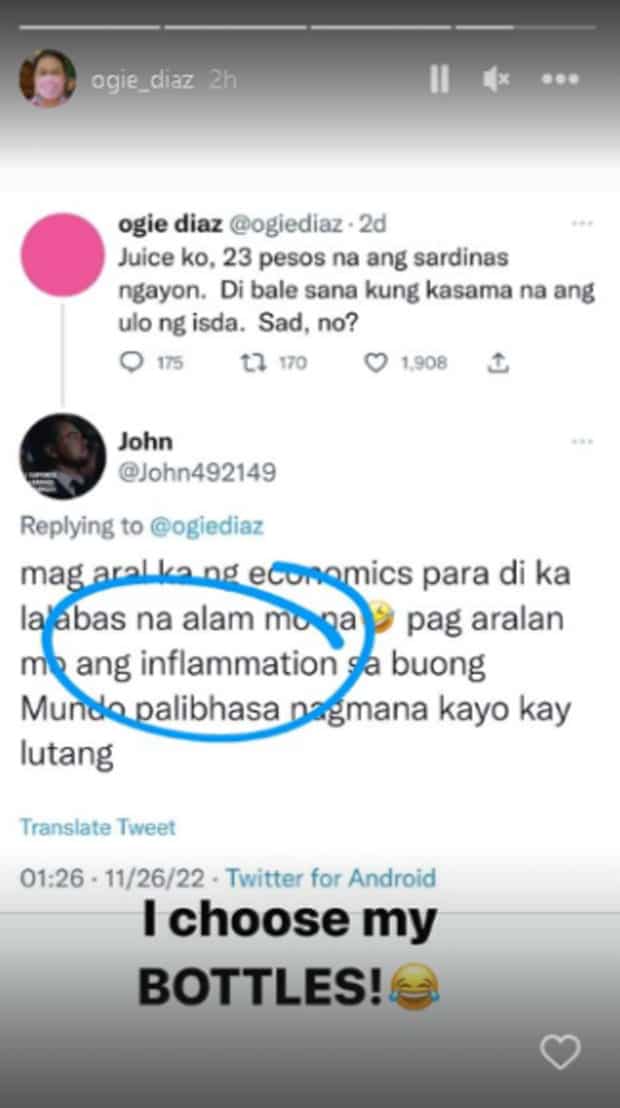Open the @John492149 handle
Screen dimensions: 620x1108
pyautogui.click(x=197, y=472)
